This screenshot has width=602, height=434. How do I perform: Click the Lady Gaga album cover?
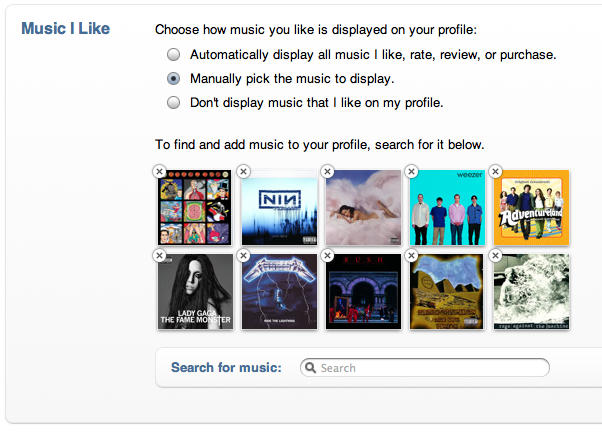tap(196, 292)
